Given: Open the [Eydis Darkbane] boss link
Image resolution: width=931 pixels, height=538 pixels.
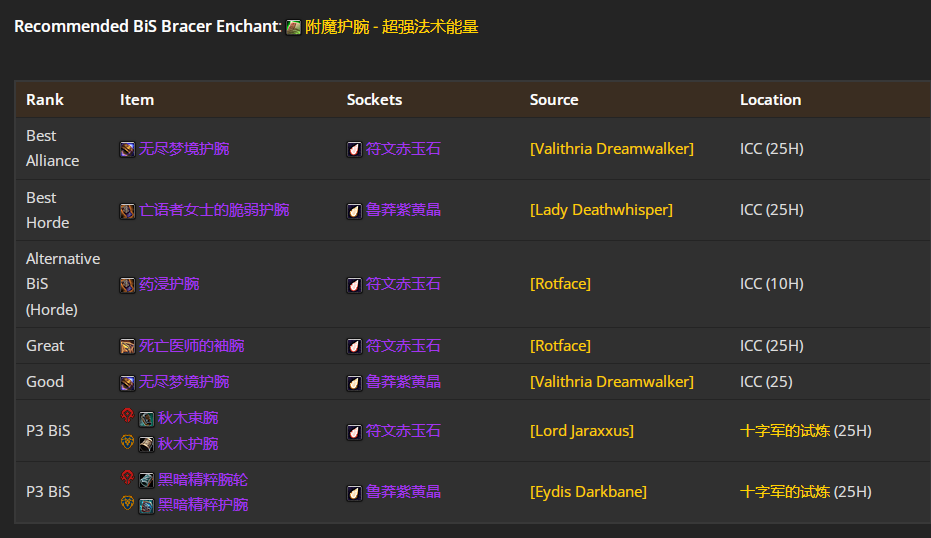Looking at the screenshot, I should (588, 492).
